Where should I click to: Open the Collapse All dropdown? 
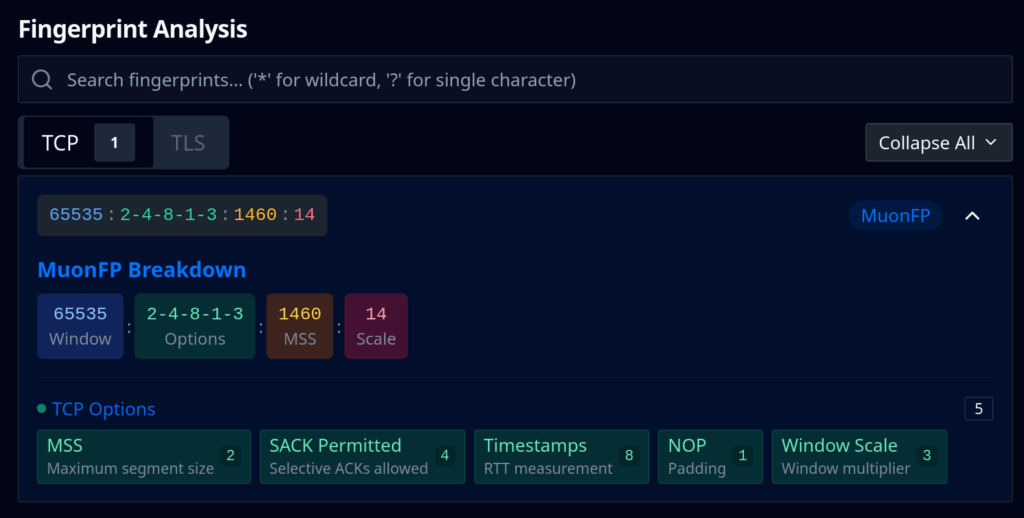[x=938, y=143]
